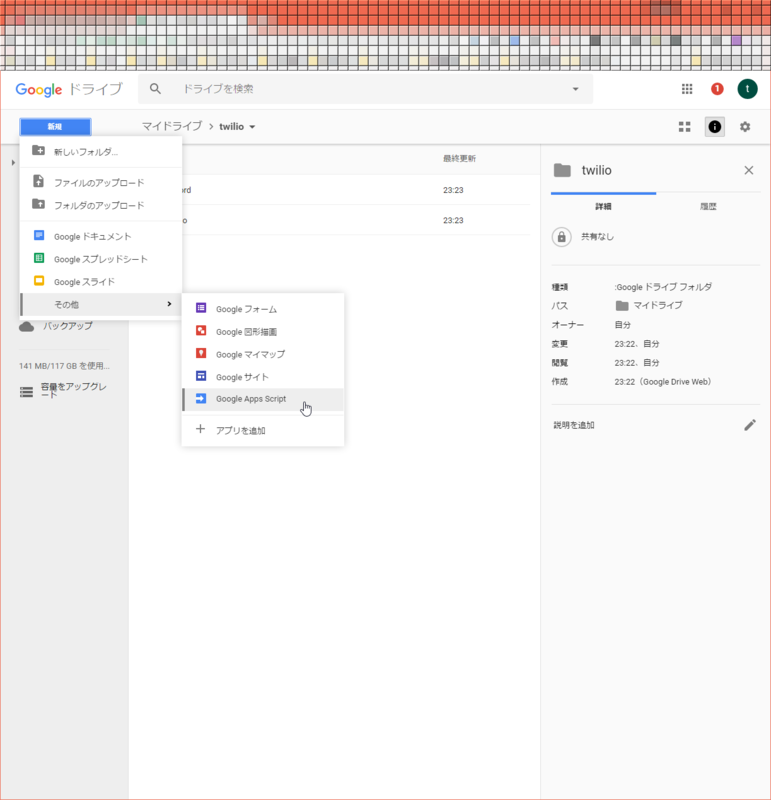Expand the その他 submenu
This screenshot has height=800, width=771.
click(x=101, y=305)
